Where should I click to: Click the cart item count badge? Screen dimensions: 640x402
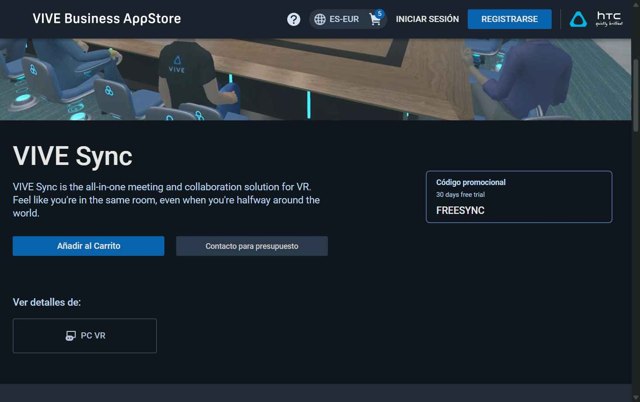380,13
